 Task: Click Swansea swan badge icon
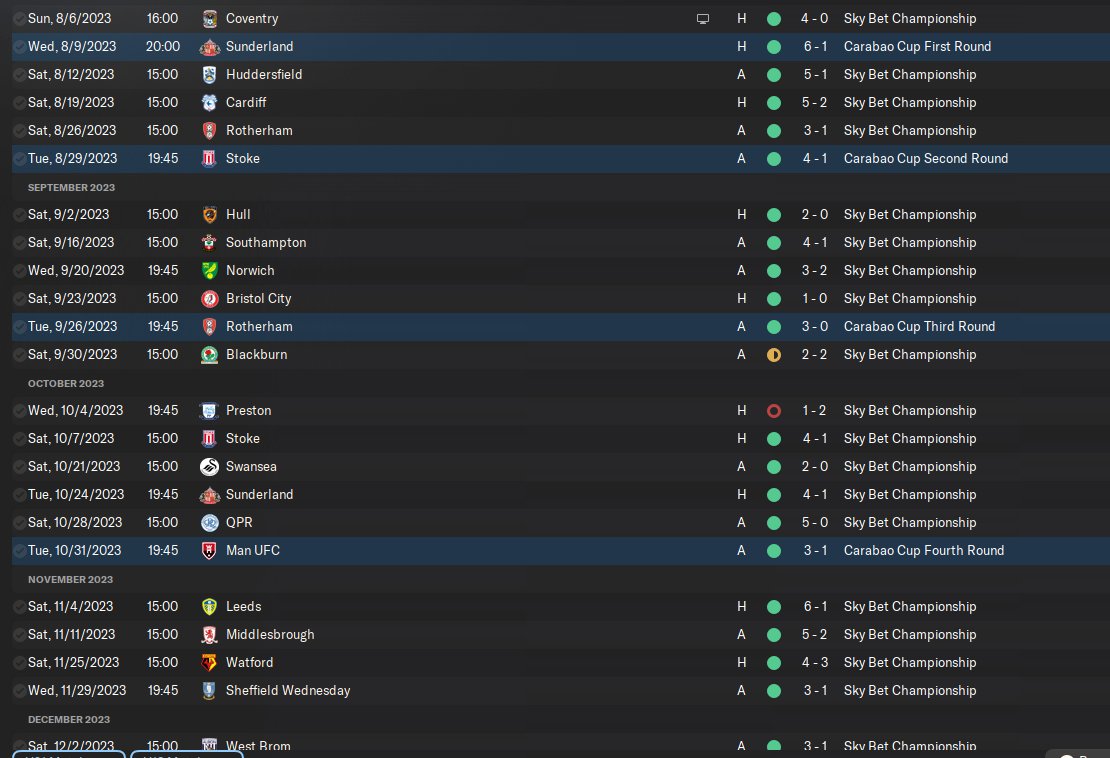tap(210, 466)
